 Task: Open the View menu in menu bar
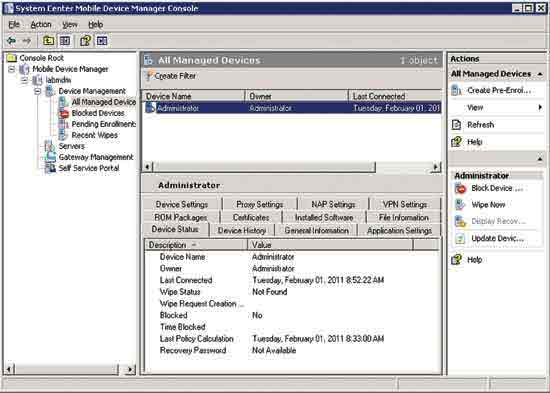(70, 25)
